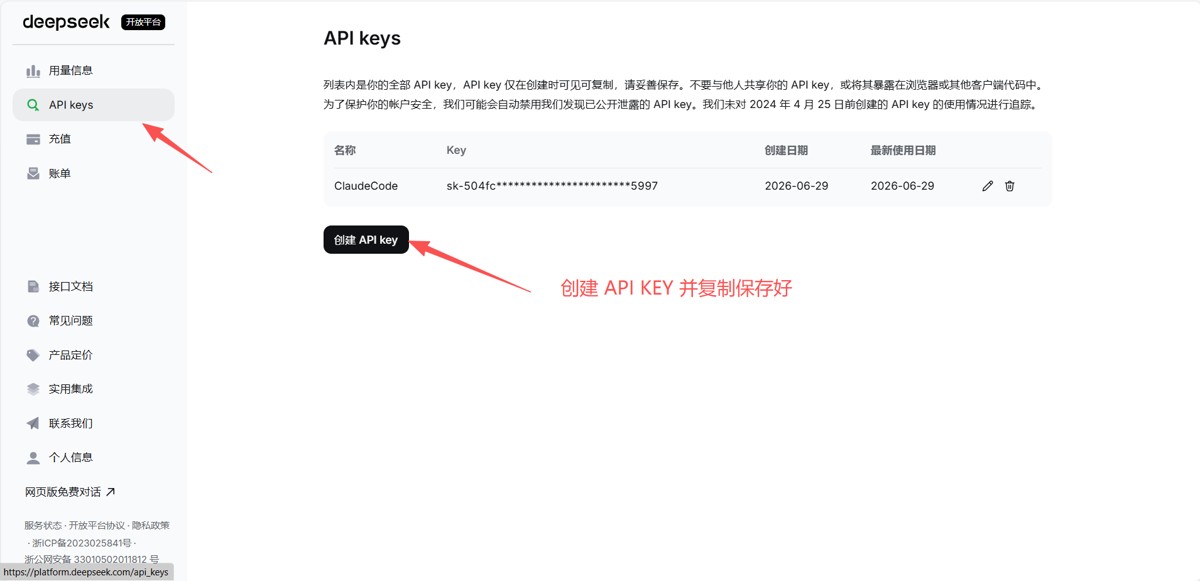Open the 用量信息 usage page
Screen dimensions: 1200x581
[x=93, y=71]
